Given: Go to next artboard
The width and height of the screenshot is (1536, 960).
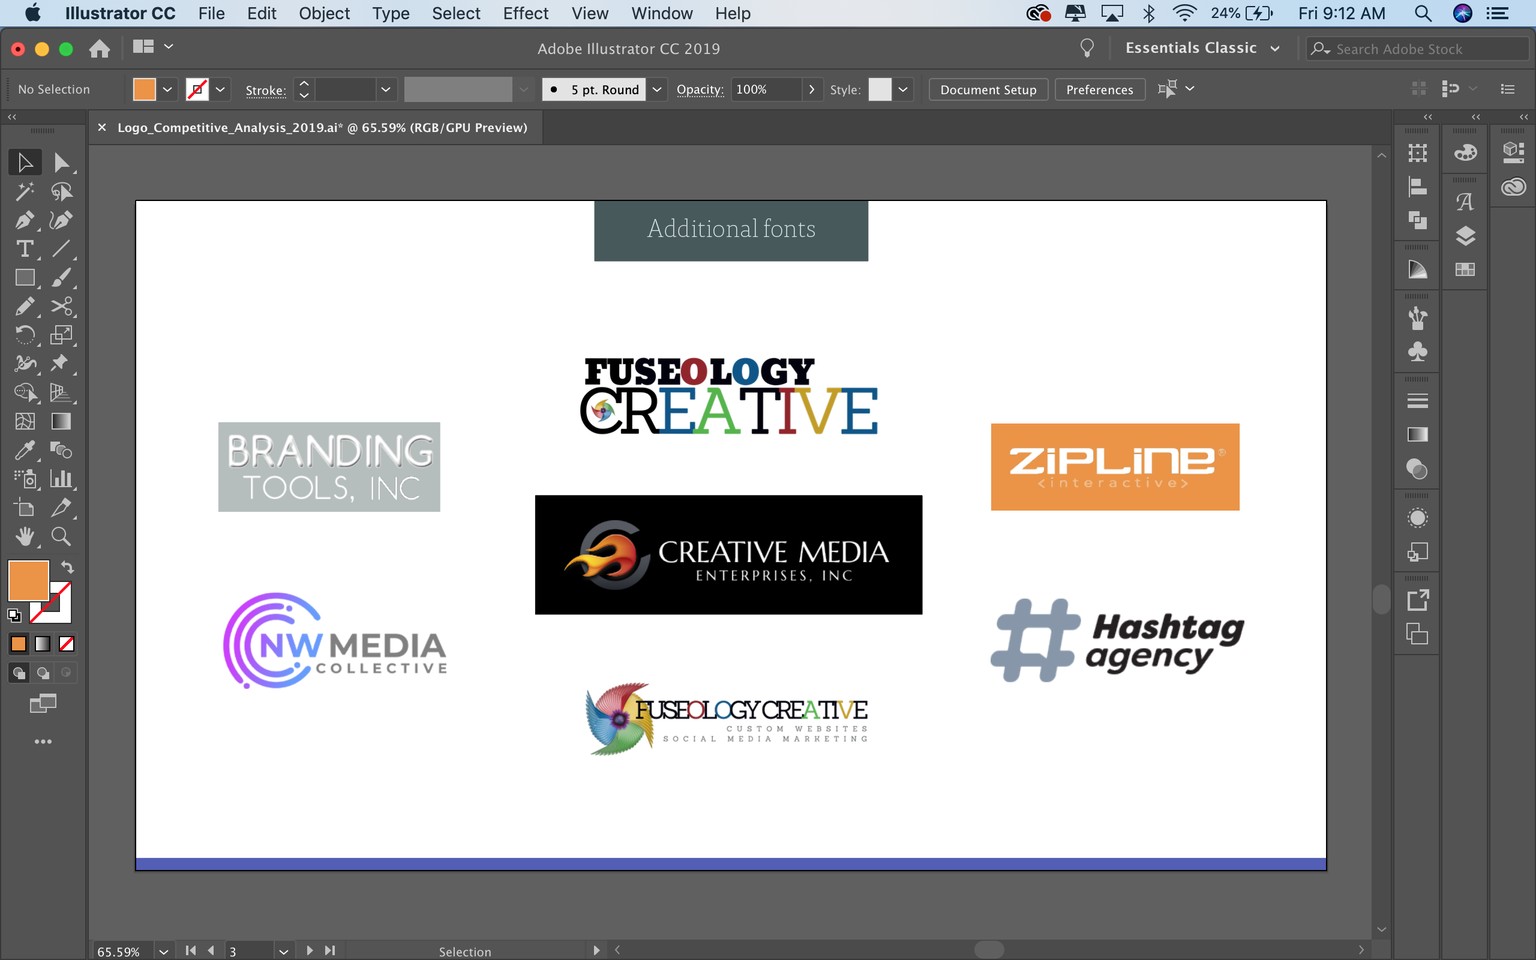Looking at the screenshot, I should 309,951.
